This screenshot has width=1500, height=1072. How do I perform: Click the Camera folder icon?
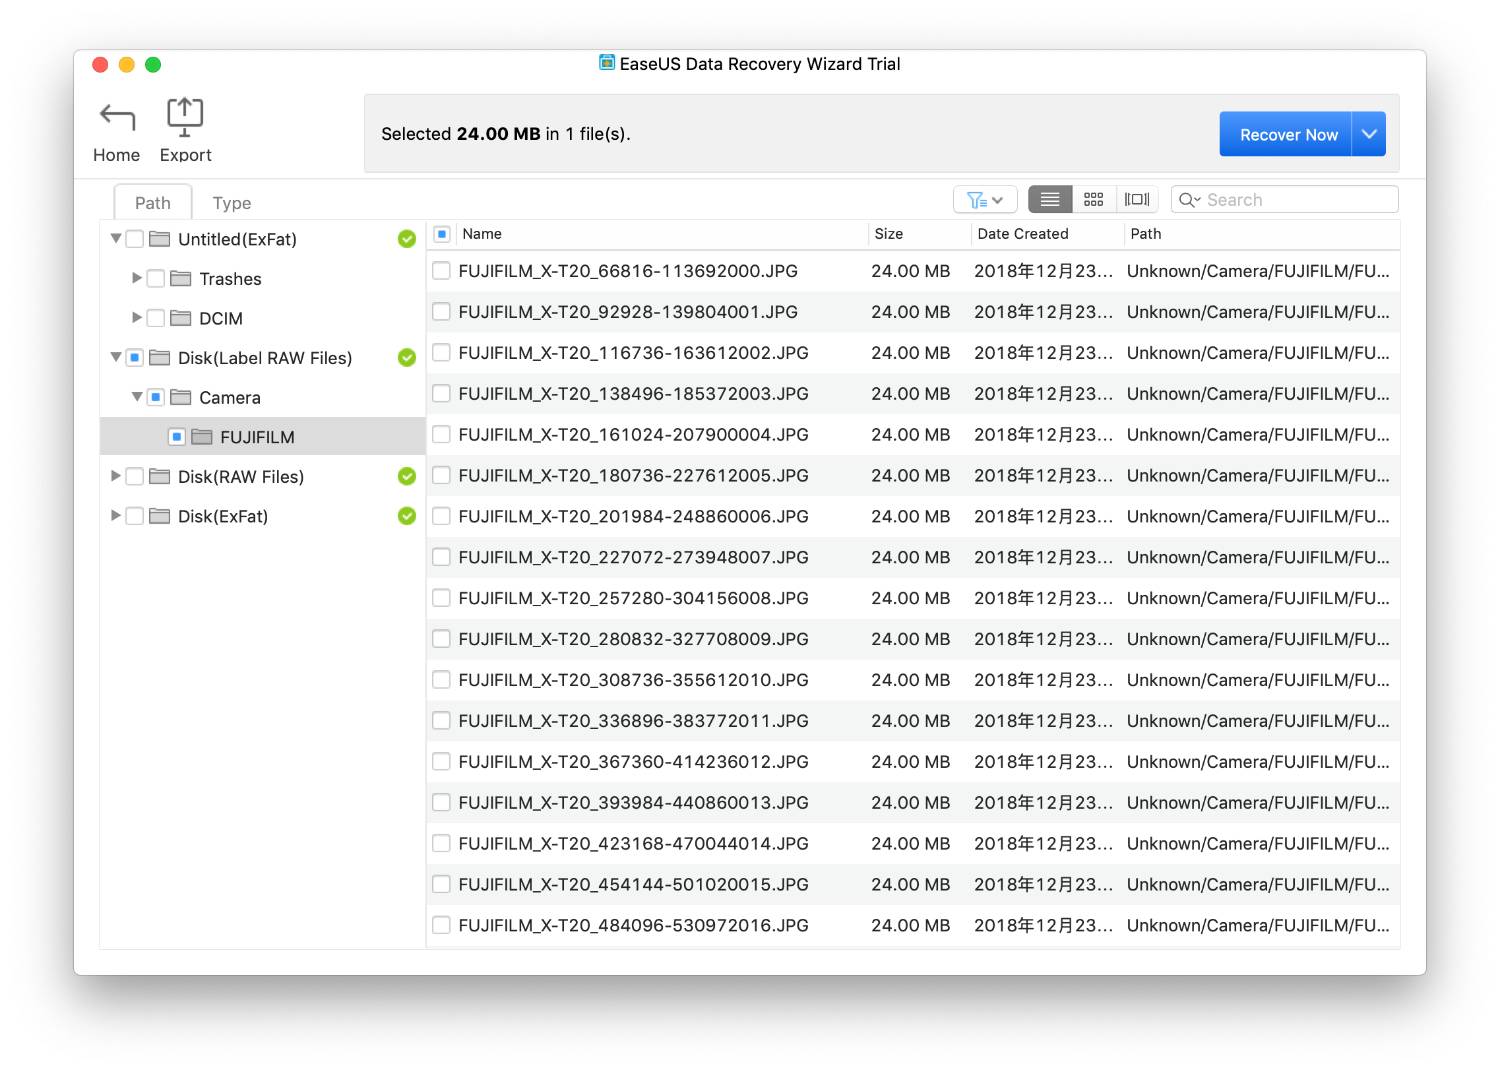tap(181, 397)
